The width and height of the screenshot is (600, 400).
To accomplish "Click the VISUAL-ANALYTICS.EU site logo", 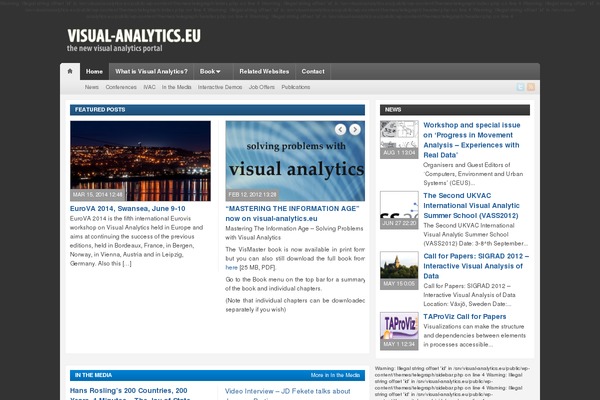I will pos(134,36).
